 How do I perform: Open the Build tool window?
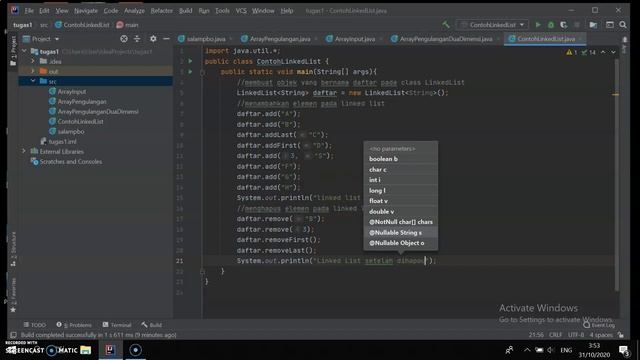tap(152, 325)
